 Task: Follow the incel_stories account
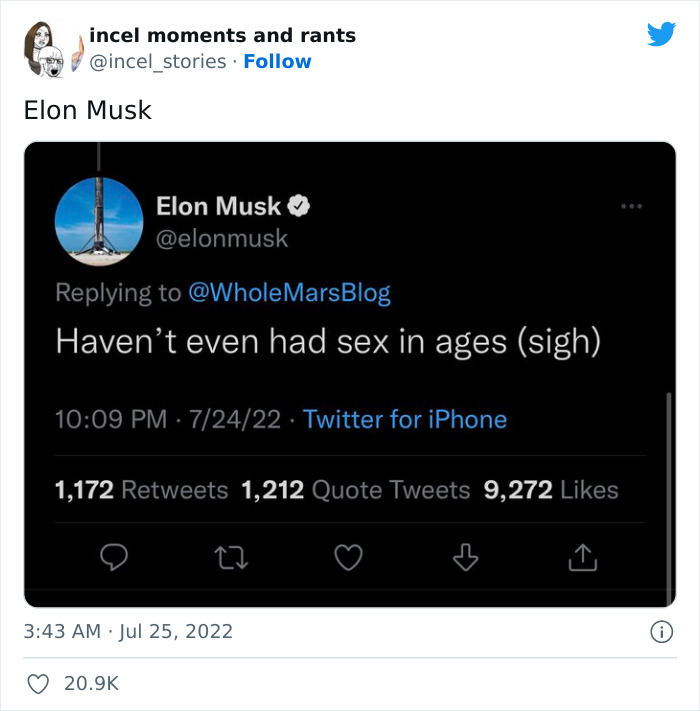tap(277, 61)
